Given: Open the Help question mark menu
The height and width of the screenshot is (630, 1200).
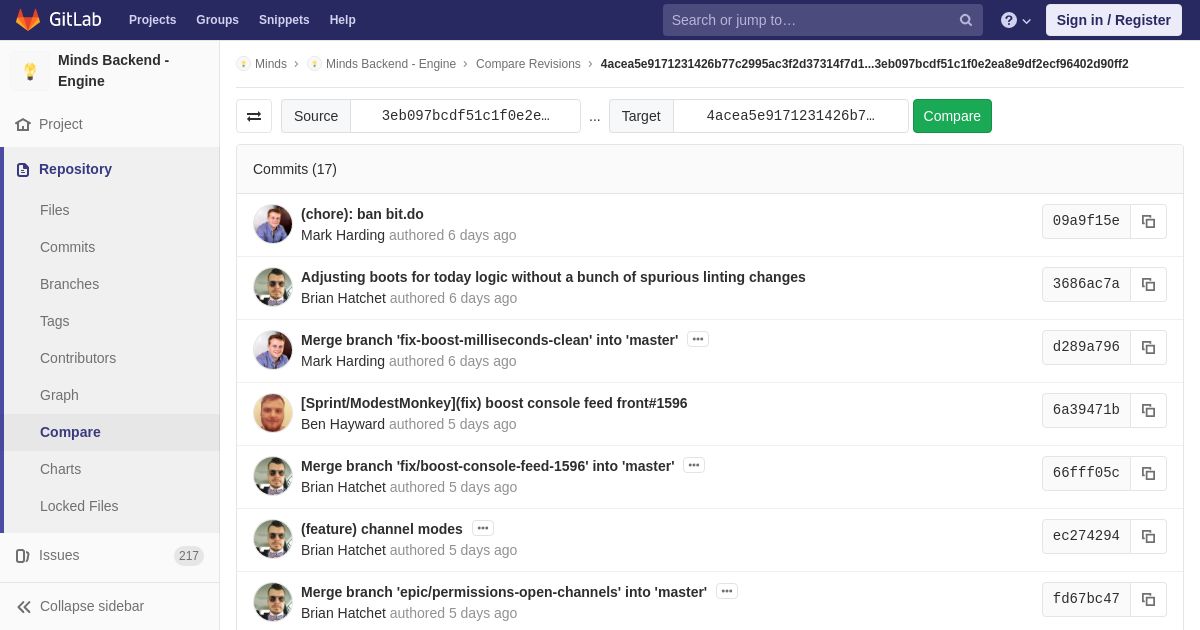Looking at the screenshot, I should (1016, 20).
